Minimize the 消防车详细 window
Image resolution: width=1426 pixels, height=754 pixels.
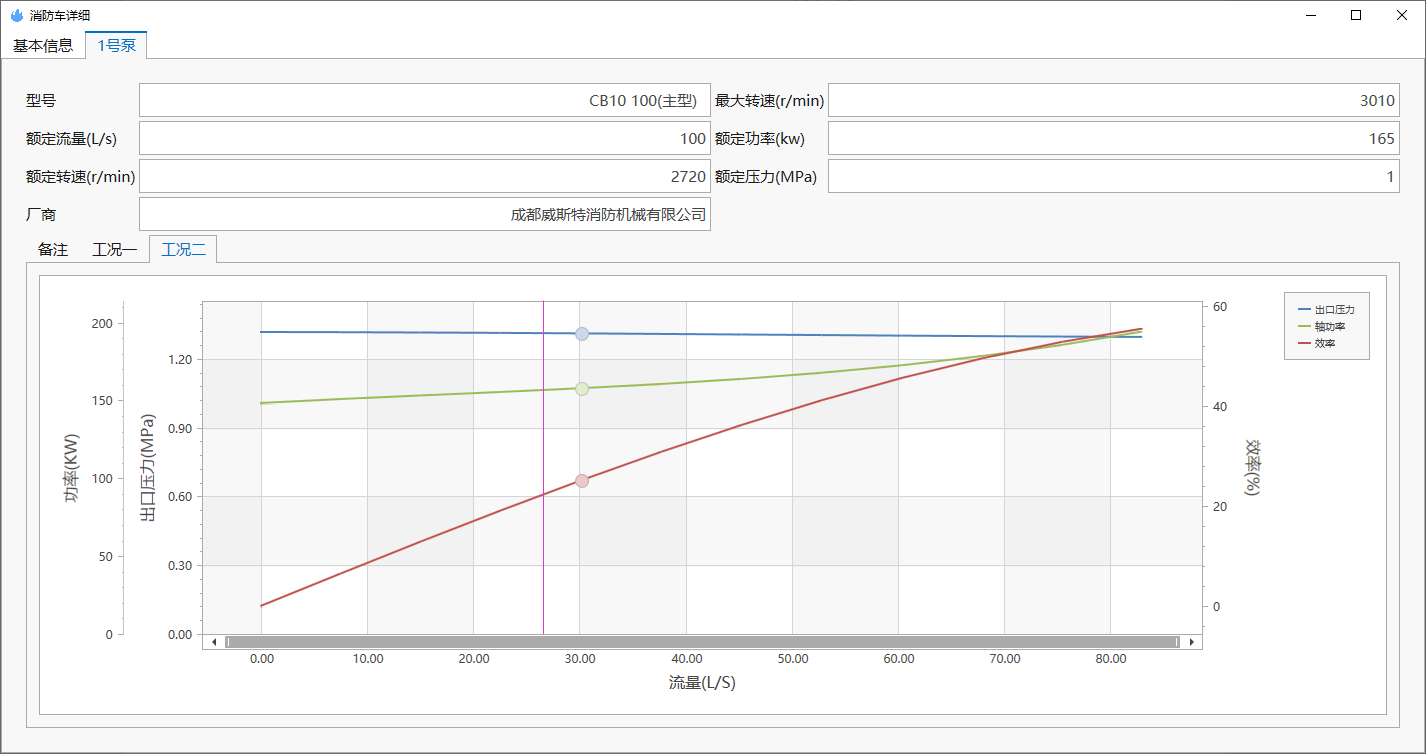(1311, 15)
